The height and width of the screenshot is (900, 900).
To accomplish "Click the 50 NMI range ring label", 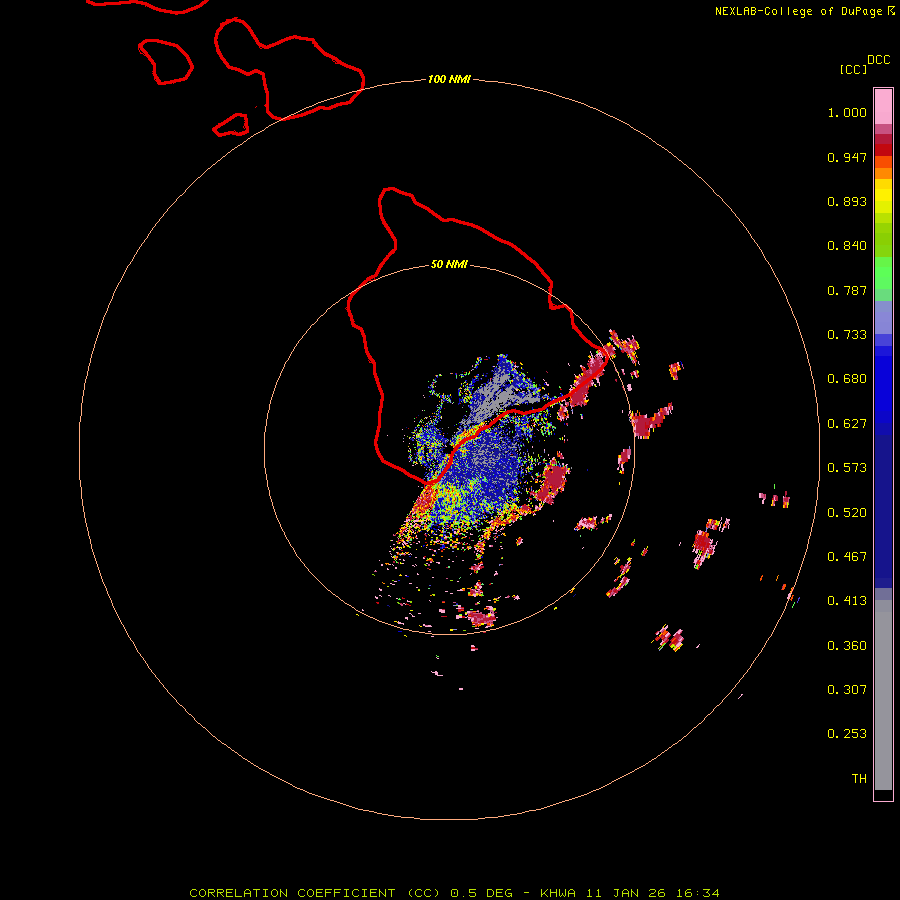I will click(449, 264).
